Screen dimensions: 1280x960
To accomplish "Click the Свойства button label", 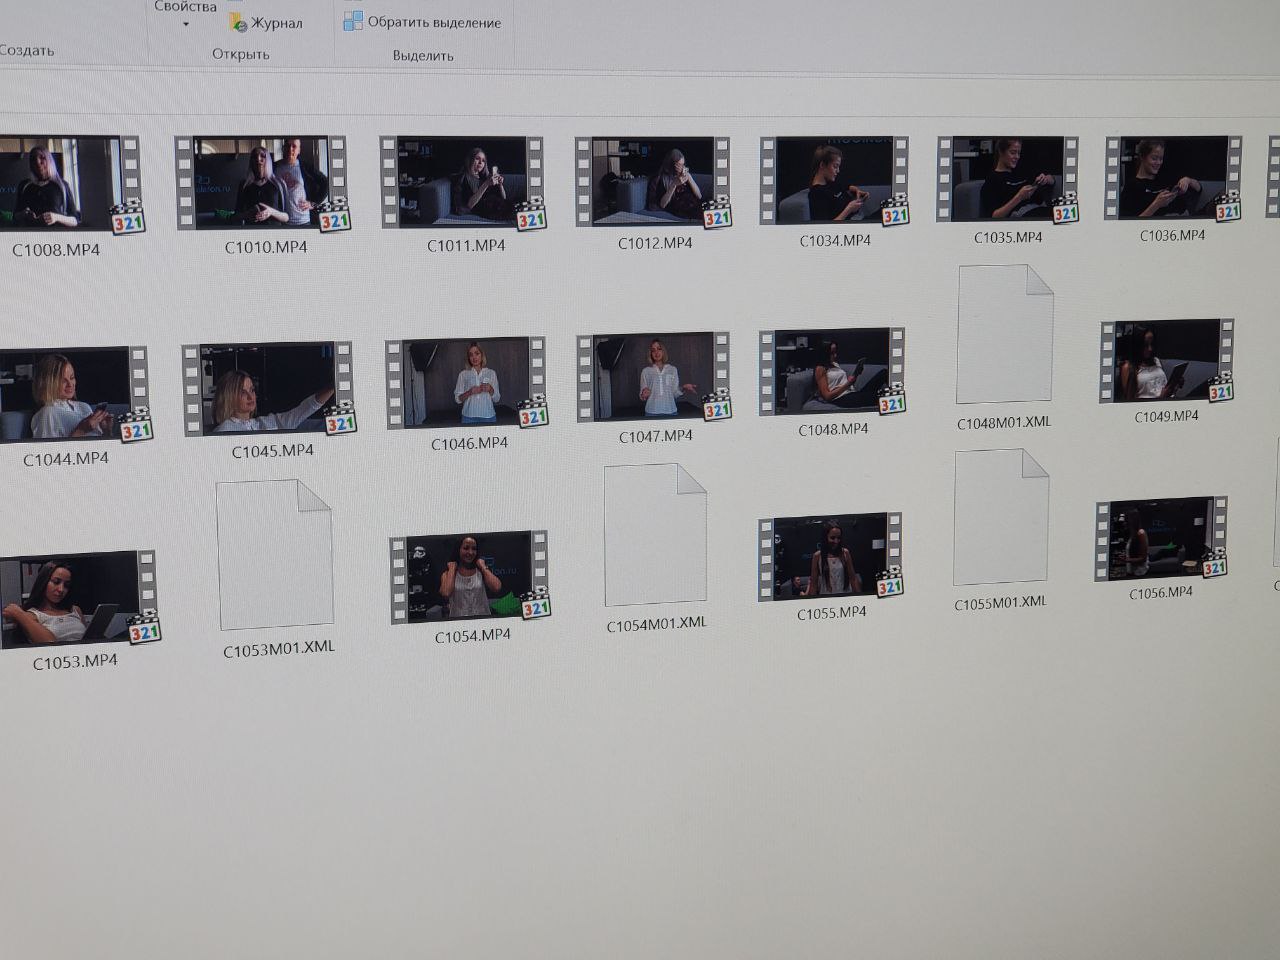I will pos(185,7).
